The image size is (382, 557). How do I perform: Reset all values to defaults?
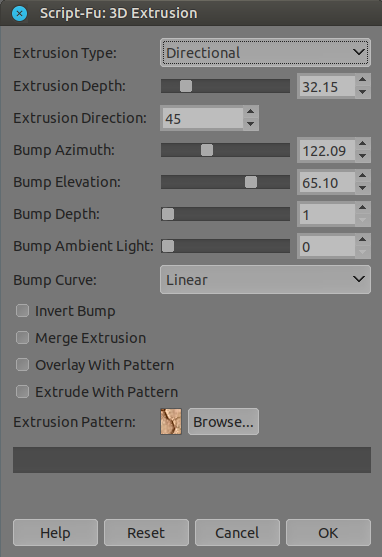click(x=146, y=533)
